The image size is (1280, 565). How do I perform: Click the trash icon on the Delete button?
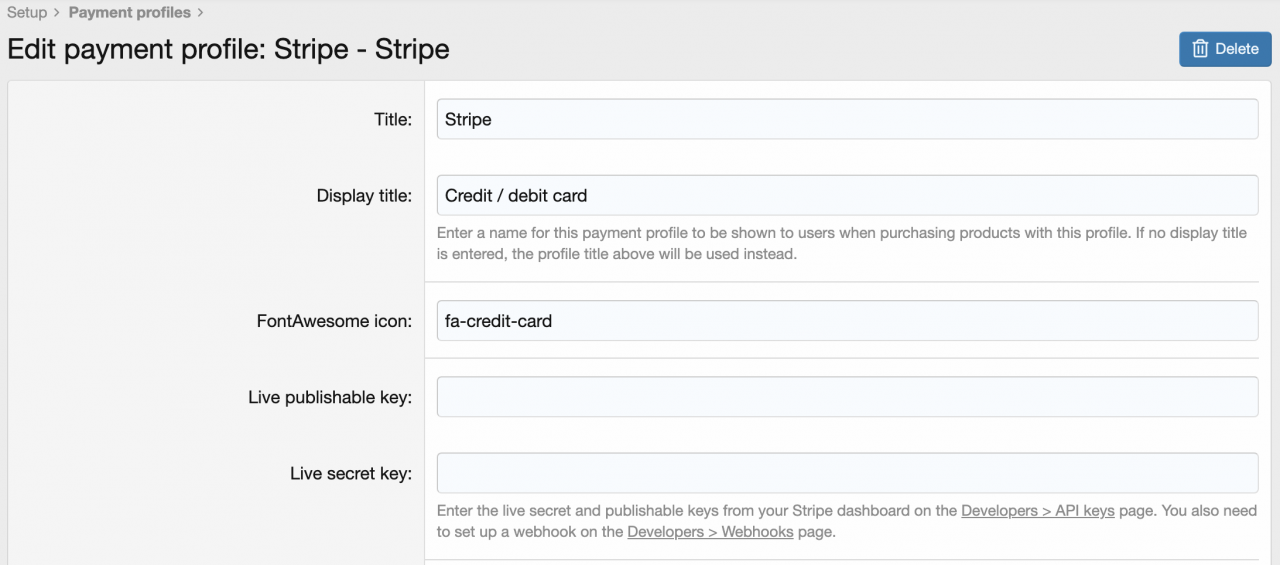tap(1201, 49)
